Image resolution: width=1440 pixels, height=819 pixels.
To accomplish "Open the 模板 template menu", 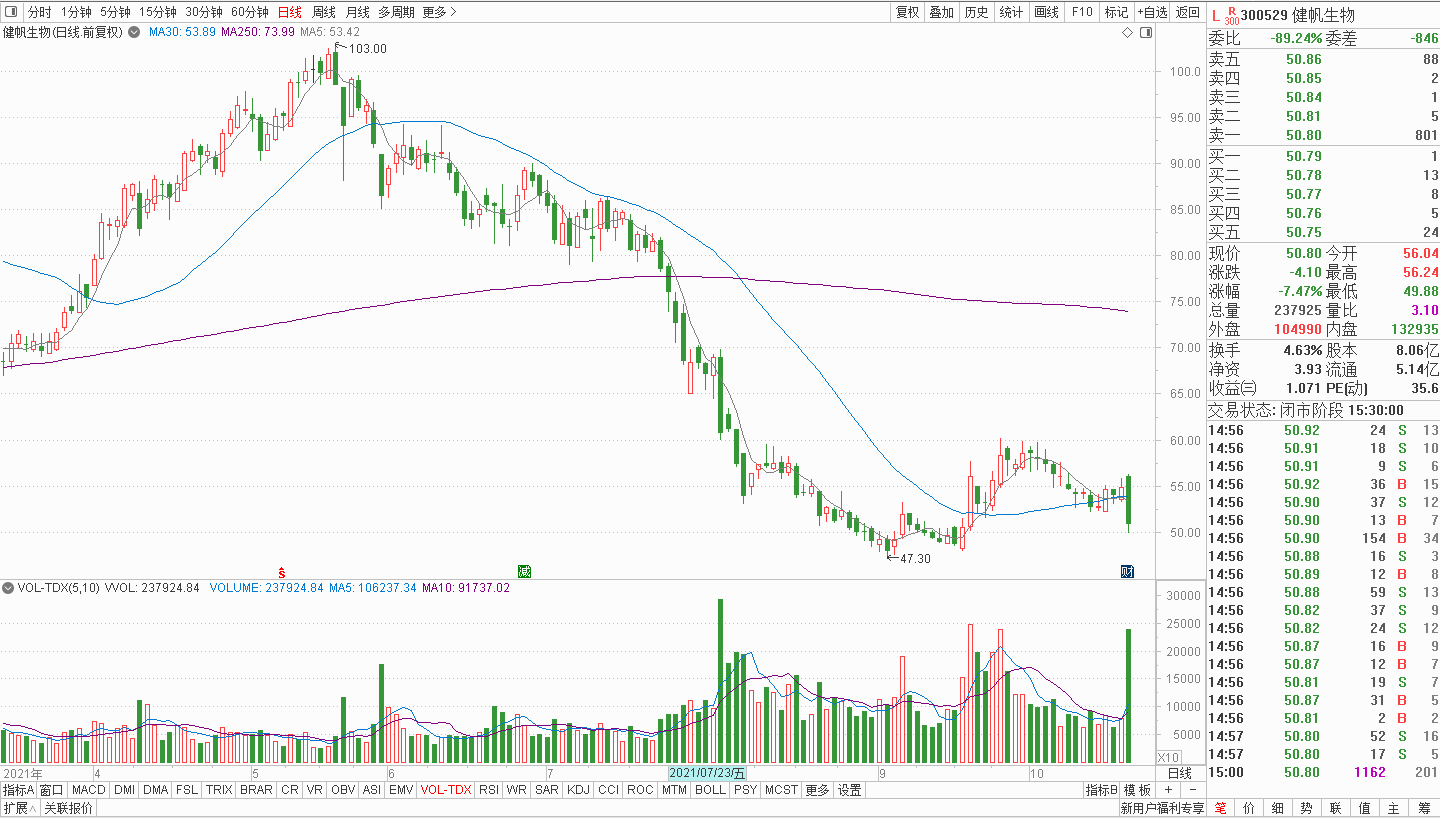I will (x=1136, y=790).
